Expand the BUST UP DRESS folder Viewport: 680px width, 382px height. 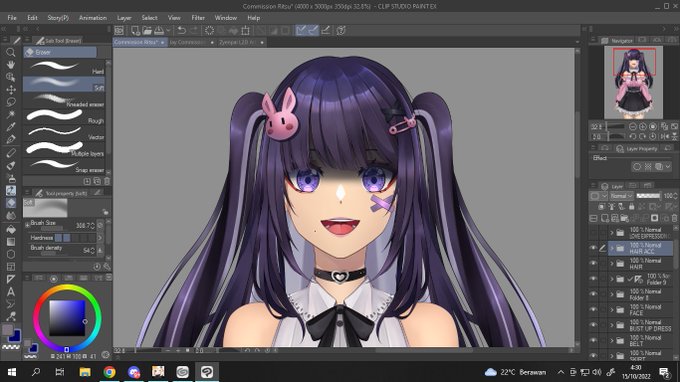click(612, 325)
